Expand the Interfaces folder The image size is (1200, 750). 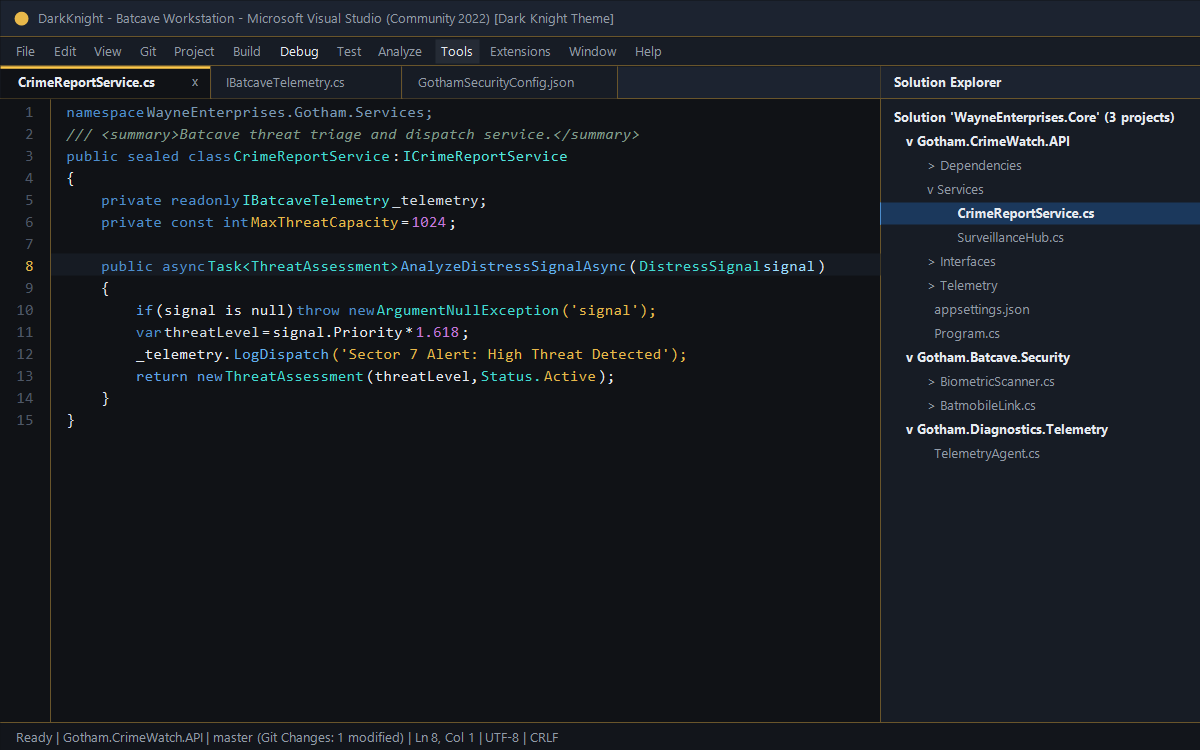click(932, 261)
